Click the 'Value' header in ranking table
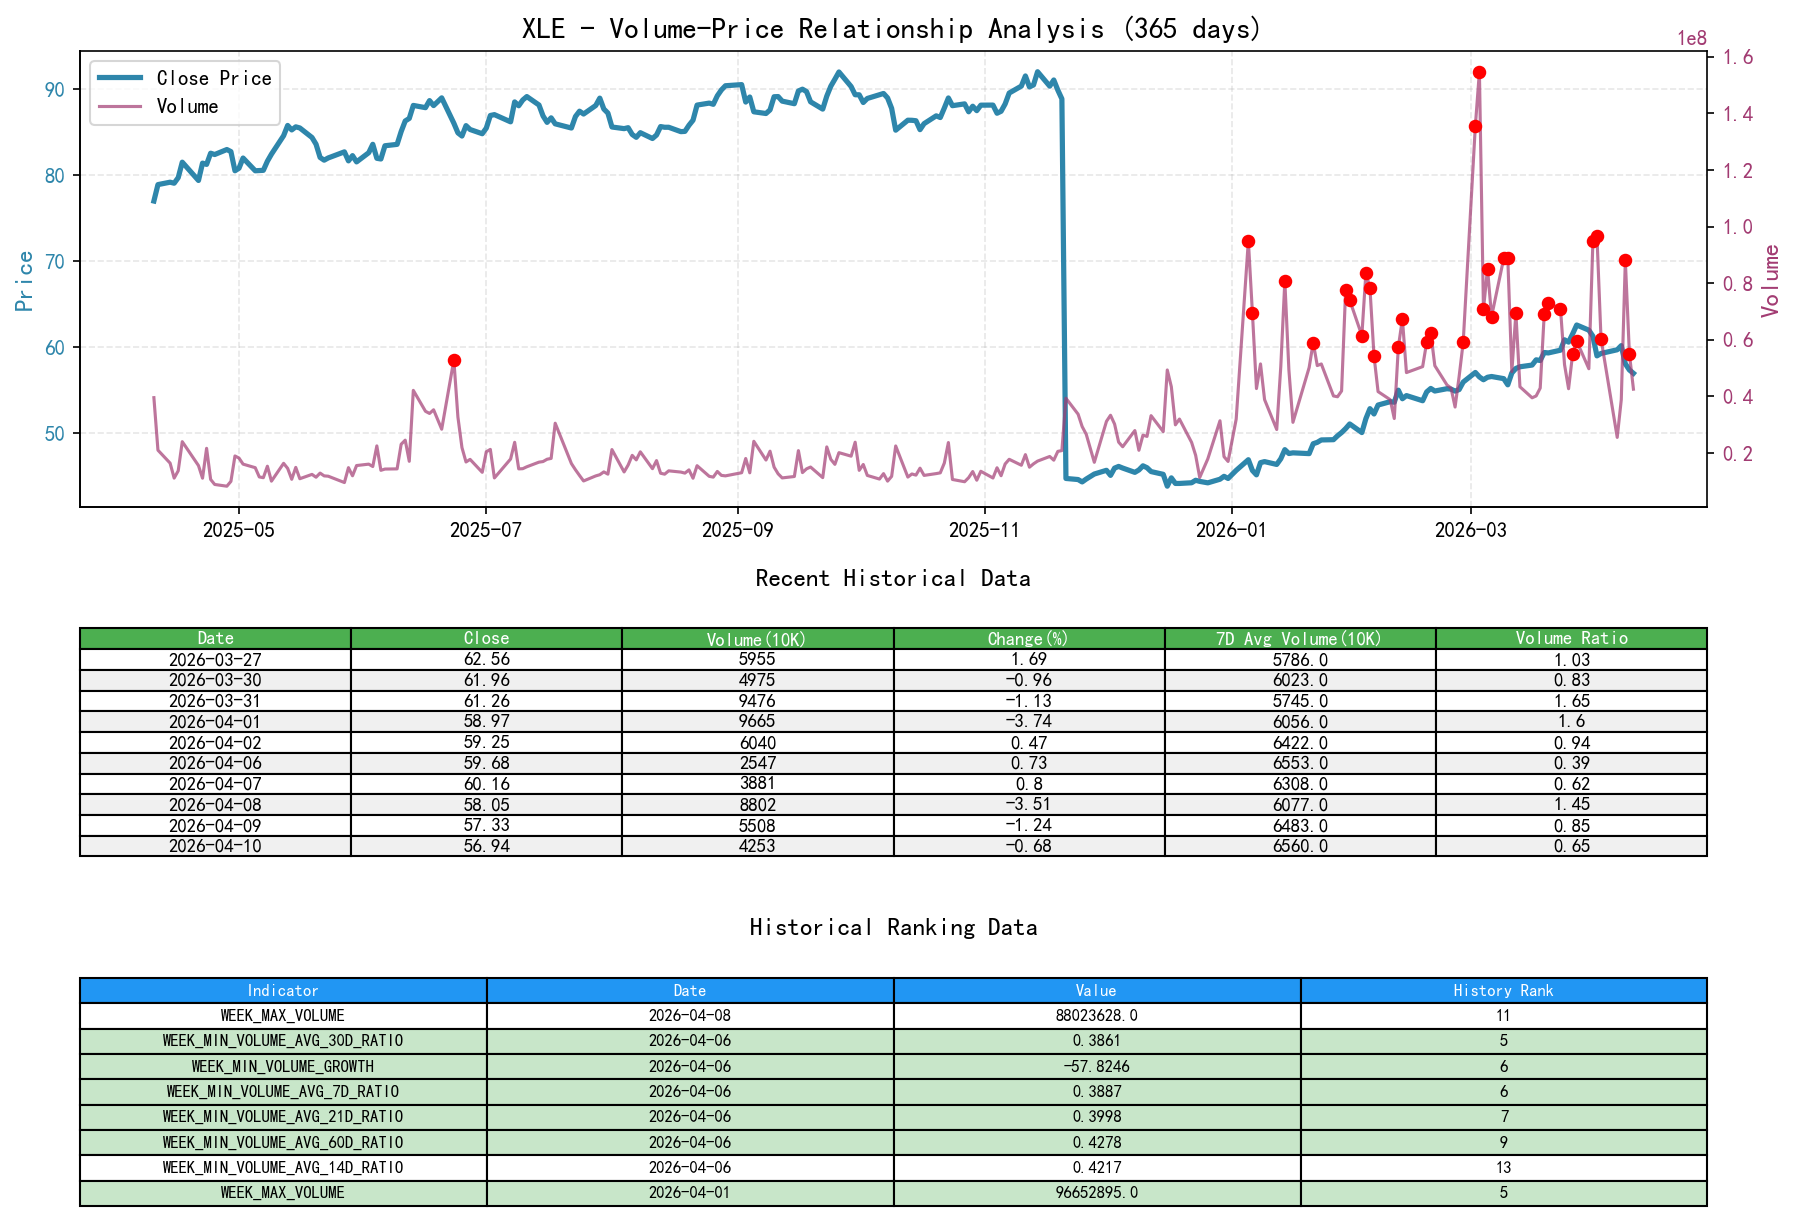 [x=1096, y=991]
